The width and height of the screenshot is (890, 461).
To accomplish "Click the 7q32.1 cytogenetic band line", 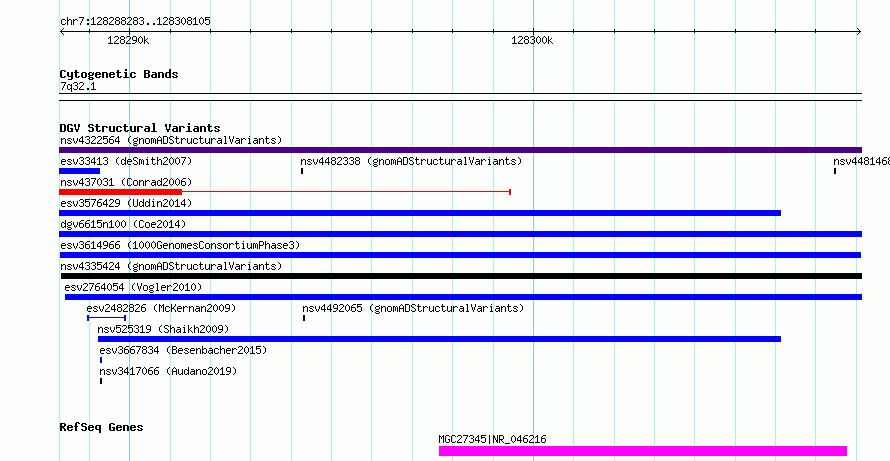I will click(460, 97).
